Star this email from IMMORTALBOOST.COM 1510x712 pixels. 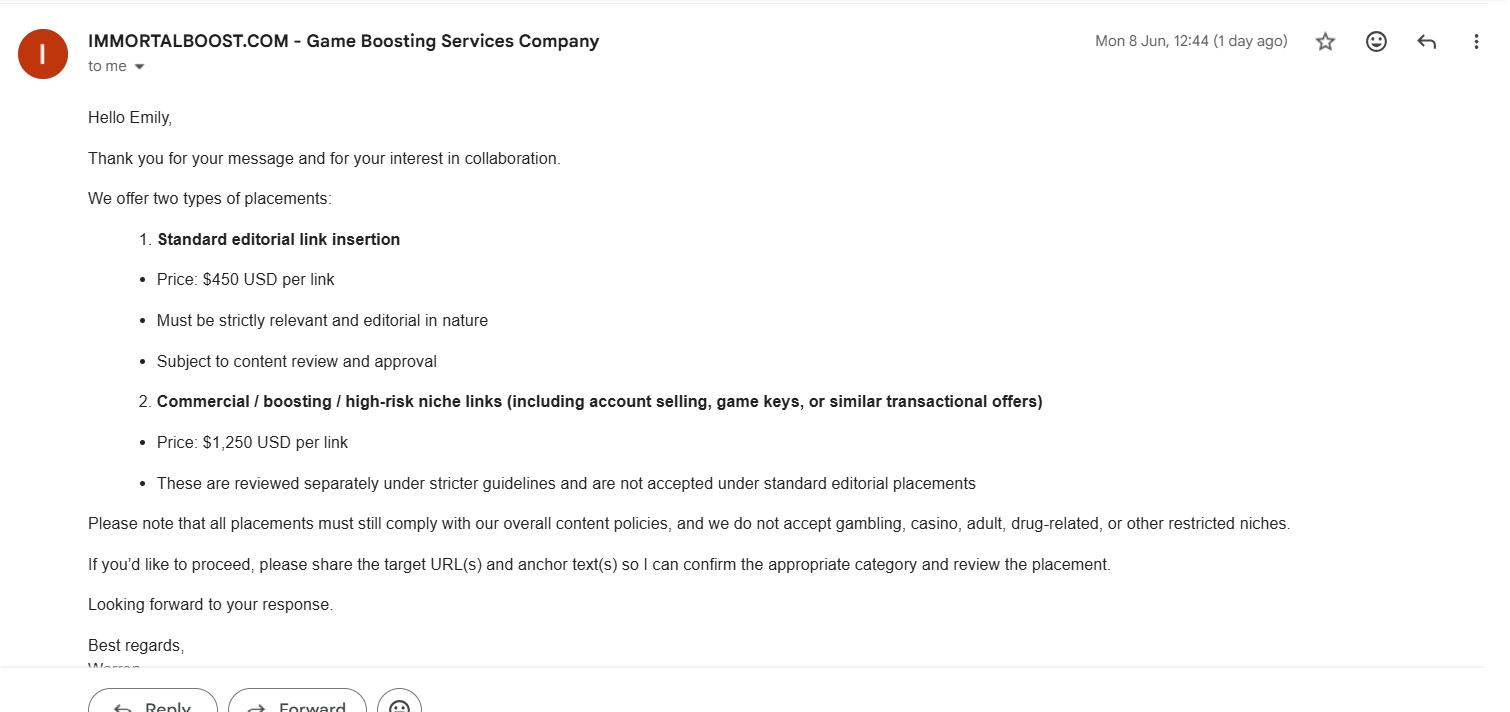point(1325,42)
